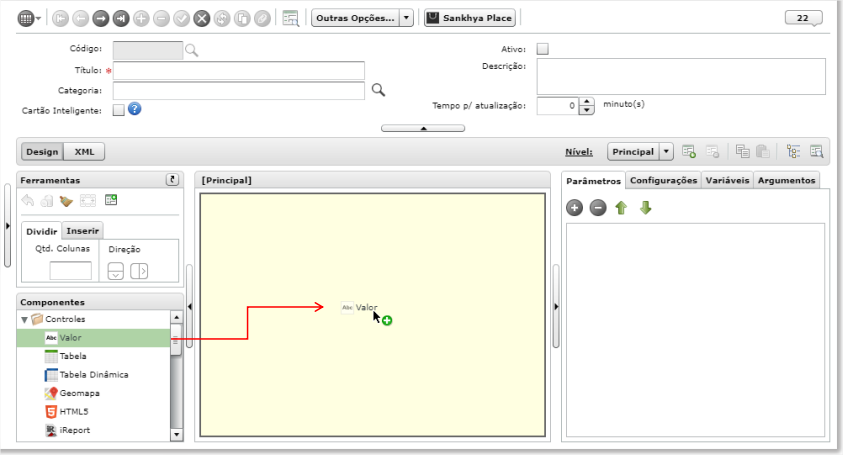
Task: Click the Qtd. Colunas input field
Action: (70, 270)
